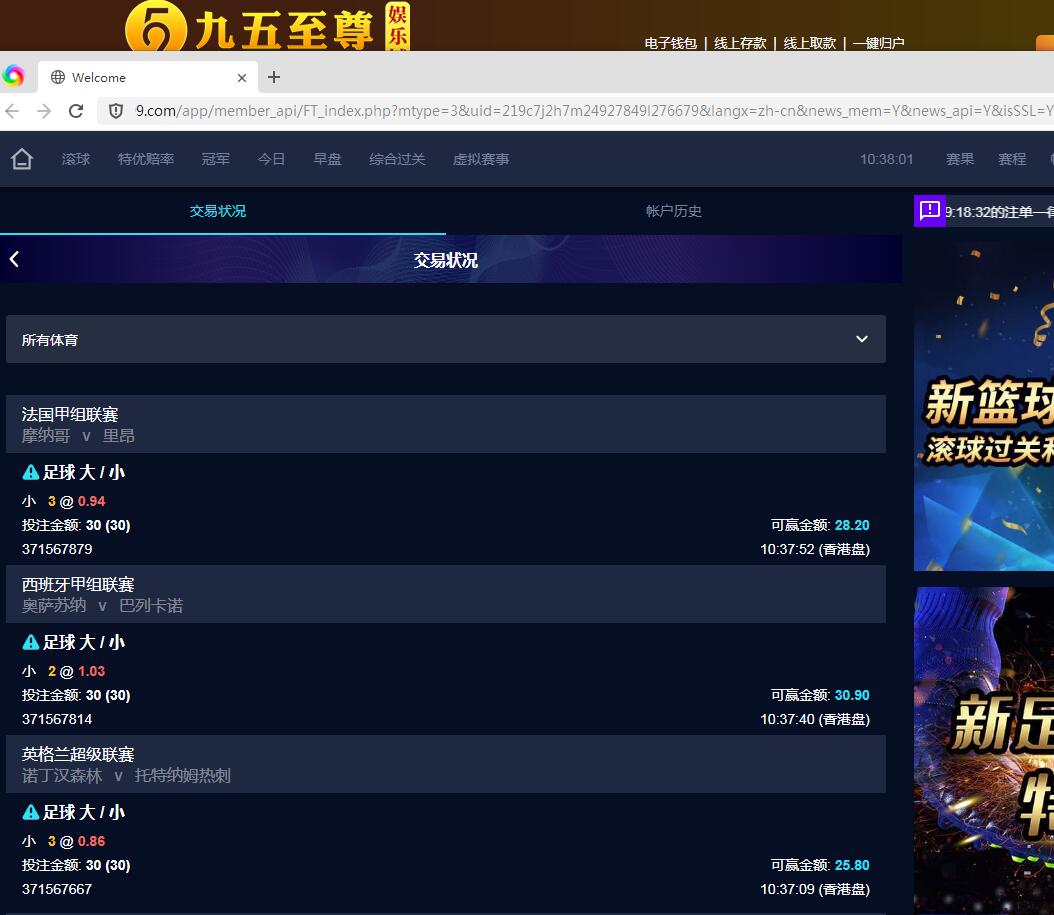
Task: Click warning triangle icon for bet 371567667
Action: click(30, 813)
